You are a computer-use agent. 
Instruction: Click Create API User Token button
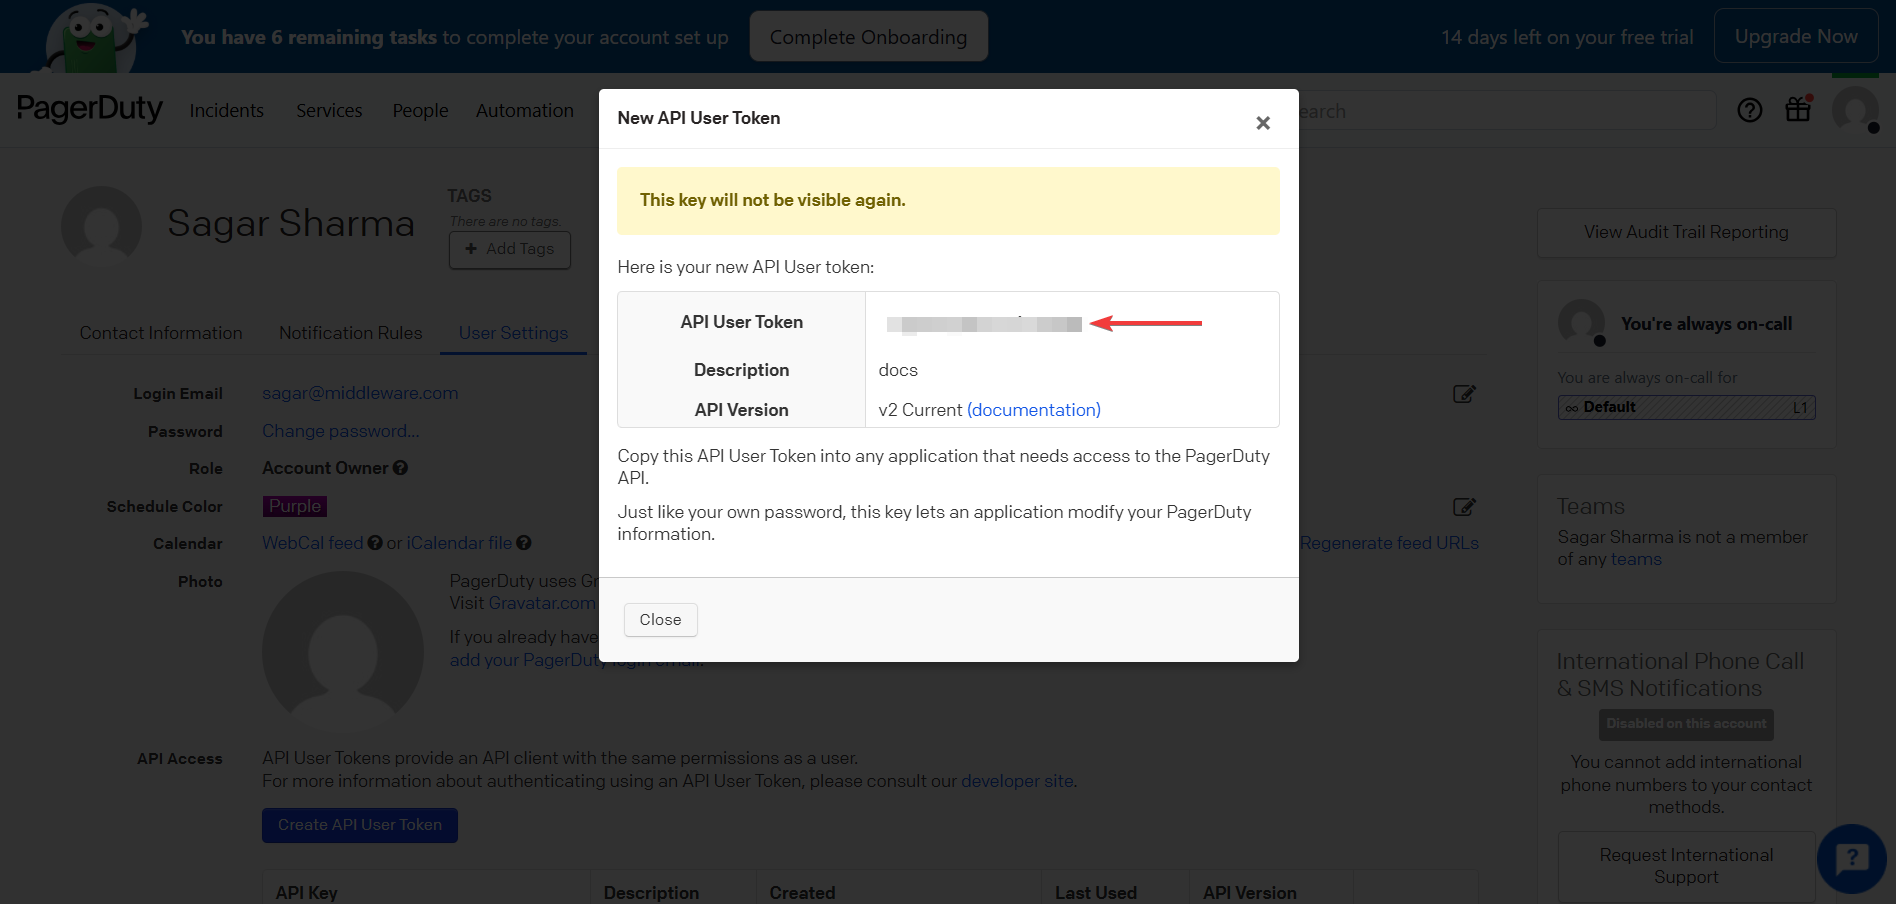point(359,824)
